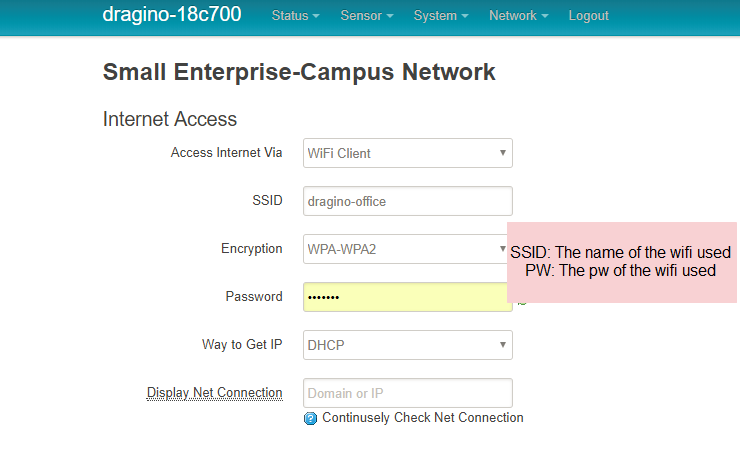Viewport: 740px width, 459px height.
Task: Click the DHCP dropdown arrow
Action: tap(503, 345)
